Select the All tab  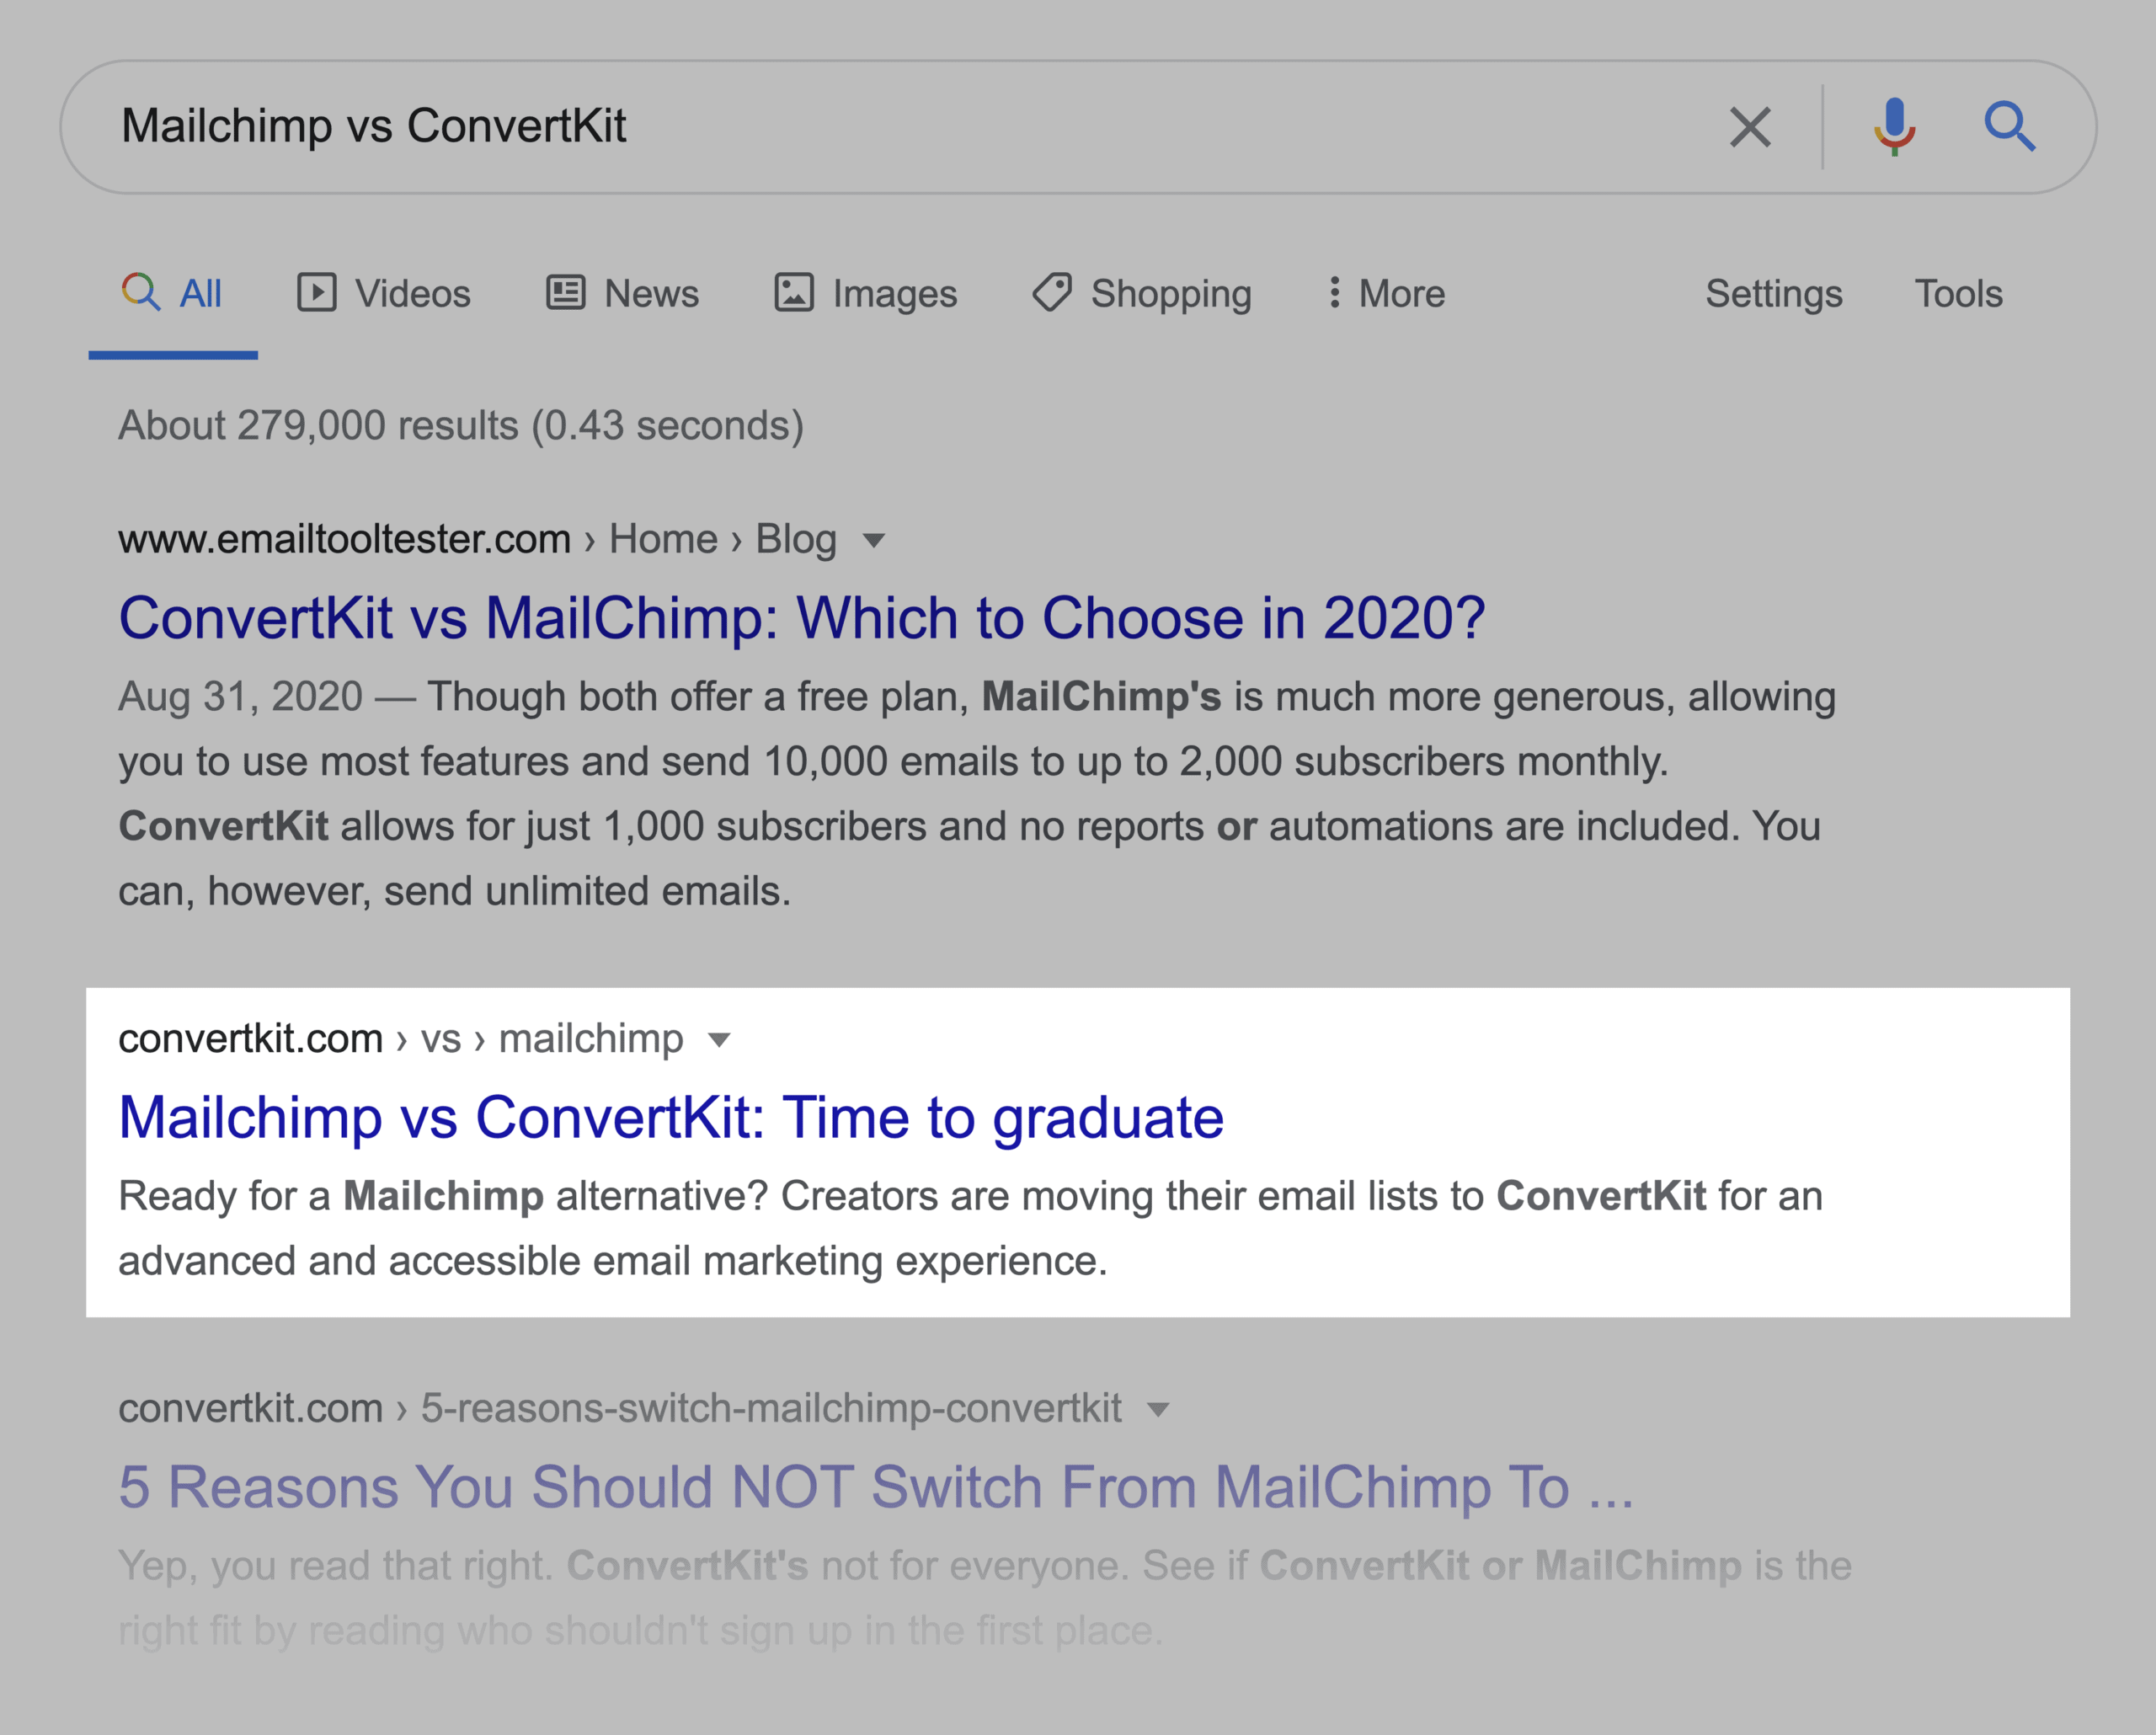click(172, 294)
